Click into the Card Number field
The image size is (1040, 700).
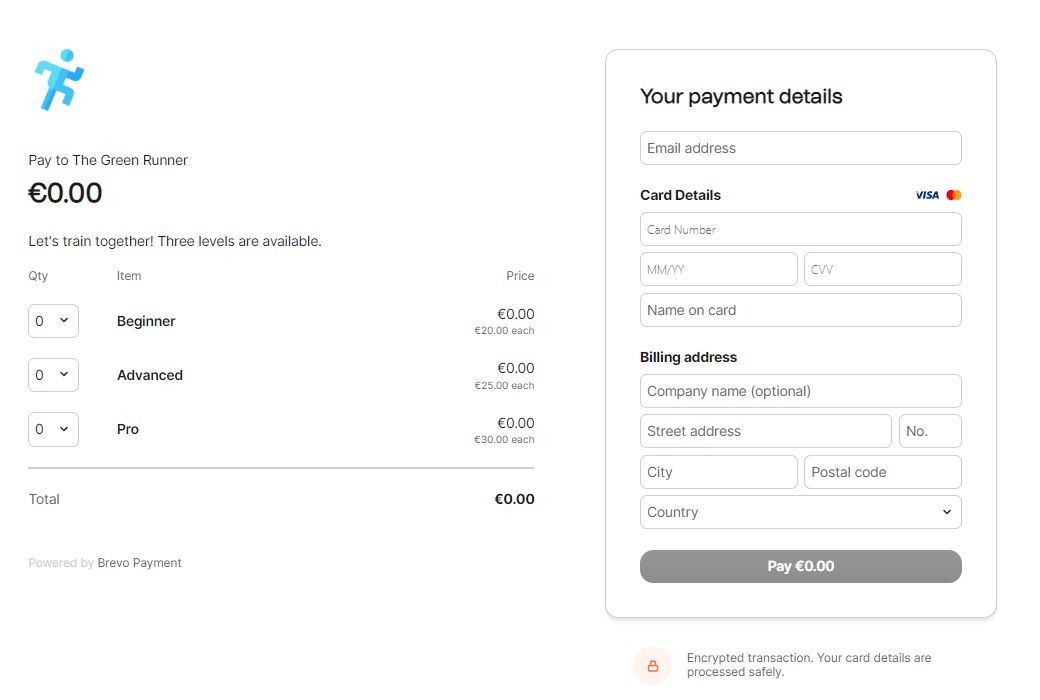pyautogui.click(x=800, y=229)
